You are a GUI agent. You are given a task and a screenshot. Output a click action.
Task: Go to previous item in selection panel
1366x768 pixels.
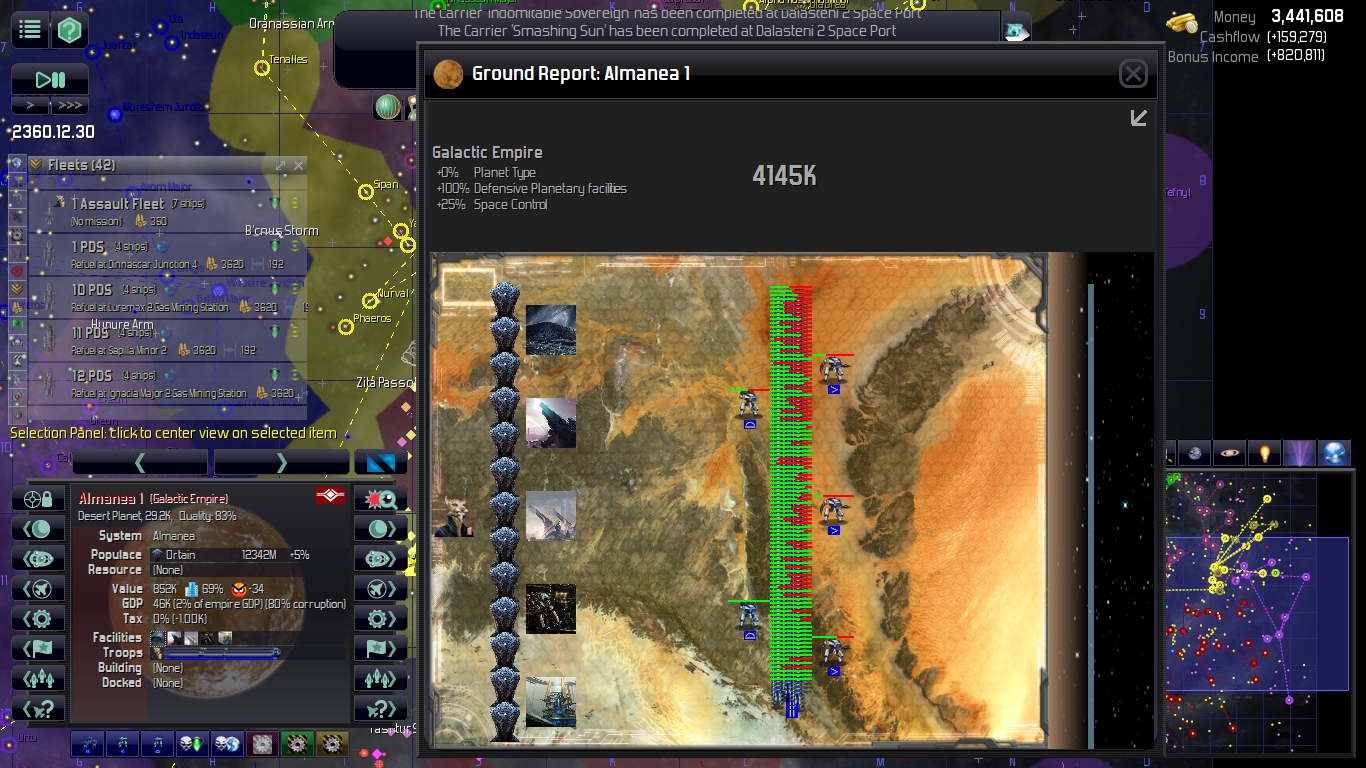point(140,462)
